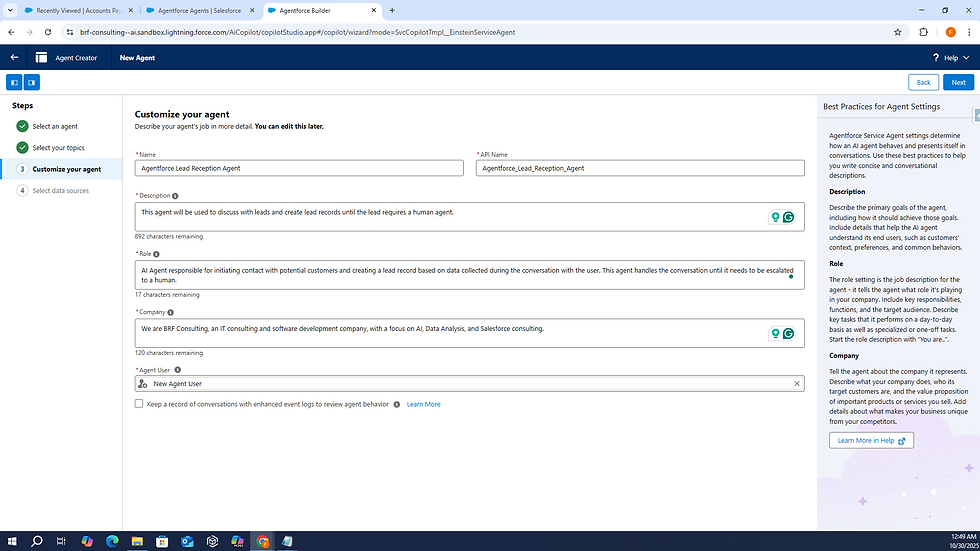Screen dimensions: 980x551
Task: Reload the browser page
Action: pyautogui.click(x=48, y=32)
